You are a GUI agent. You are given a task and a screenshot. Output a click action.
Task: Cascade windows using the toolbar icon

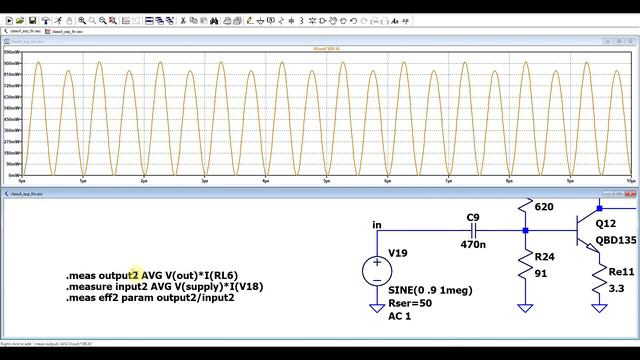click(x=160, y=20)
